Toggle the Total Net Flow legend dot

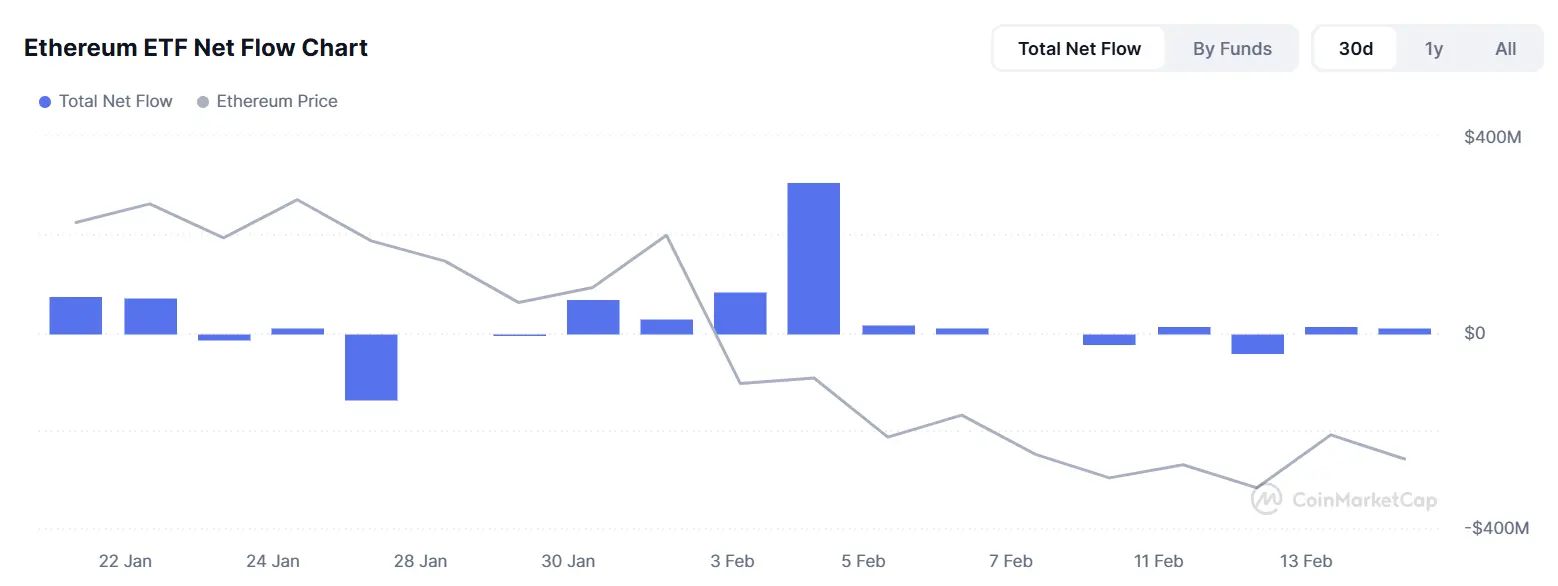pyautogui.click(x=44, y=102)
